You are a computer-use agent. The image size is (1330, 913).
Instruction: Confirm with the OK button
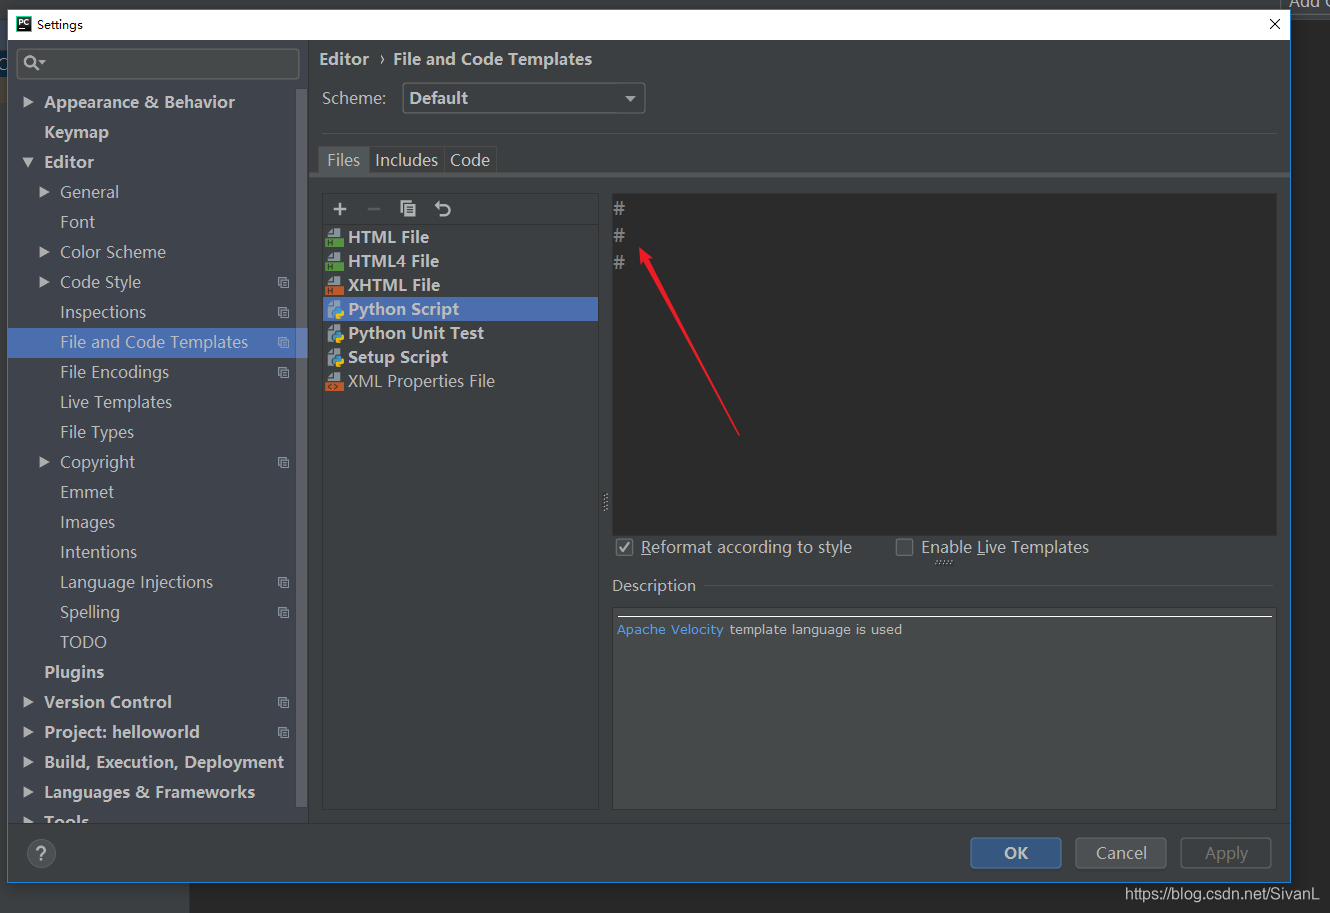(1016, 853)
